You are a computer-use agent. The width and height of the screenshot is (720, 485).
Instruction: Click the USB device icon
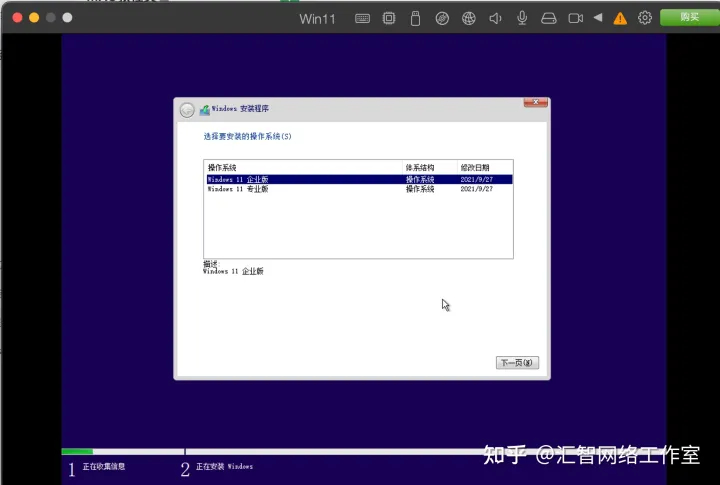click(416, 18)
